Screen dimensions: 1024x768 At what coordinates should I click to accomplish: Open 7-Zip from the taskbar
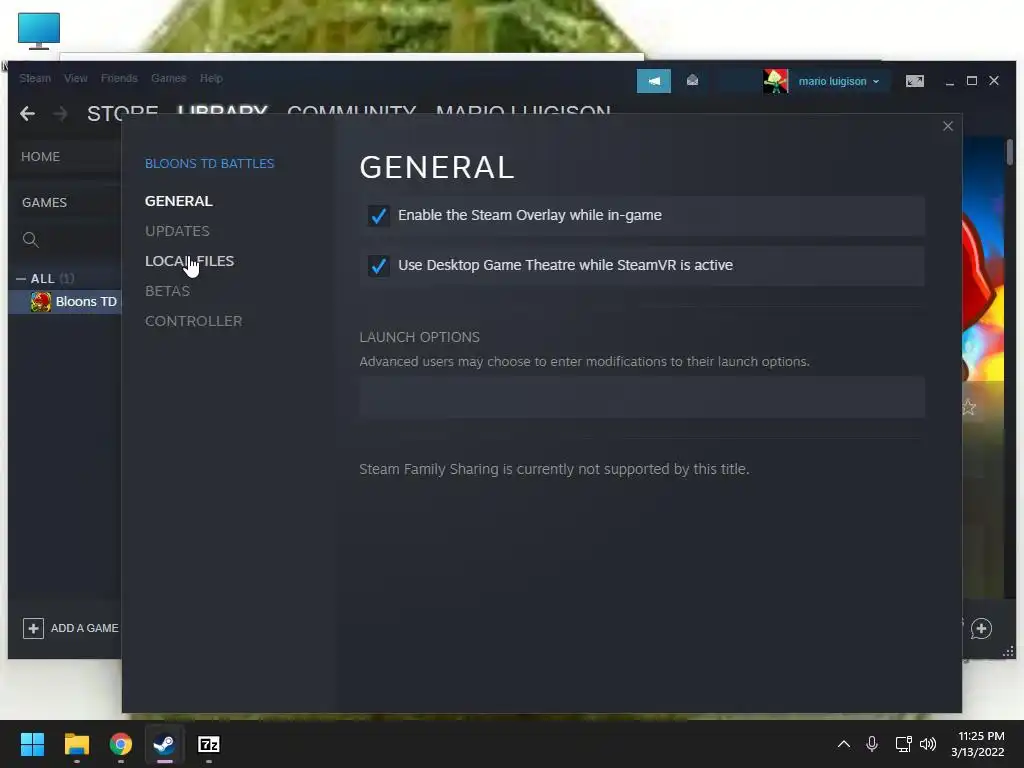209,744
